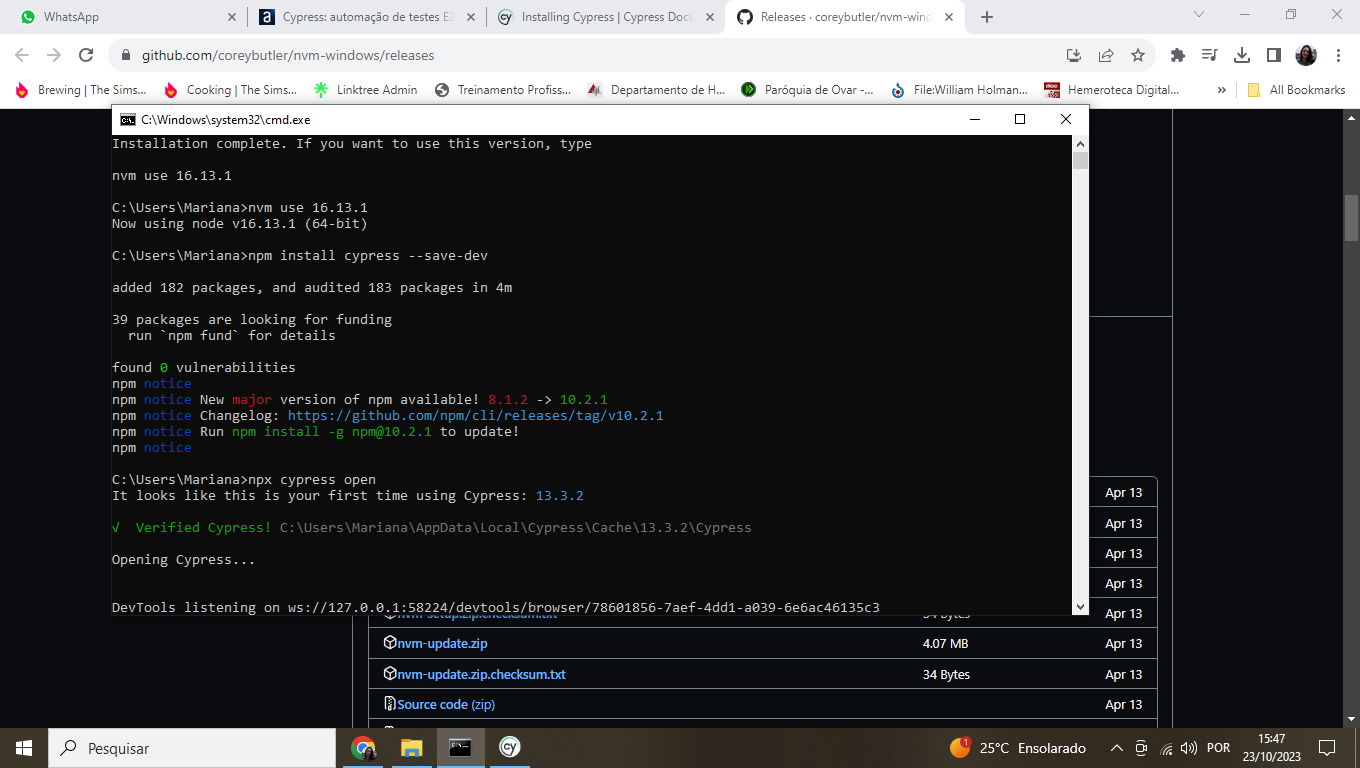
Task: Open Chrome downloads
Action: coord(1242,55)
